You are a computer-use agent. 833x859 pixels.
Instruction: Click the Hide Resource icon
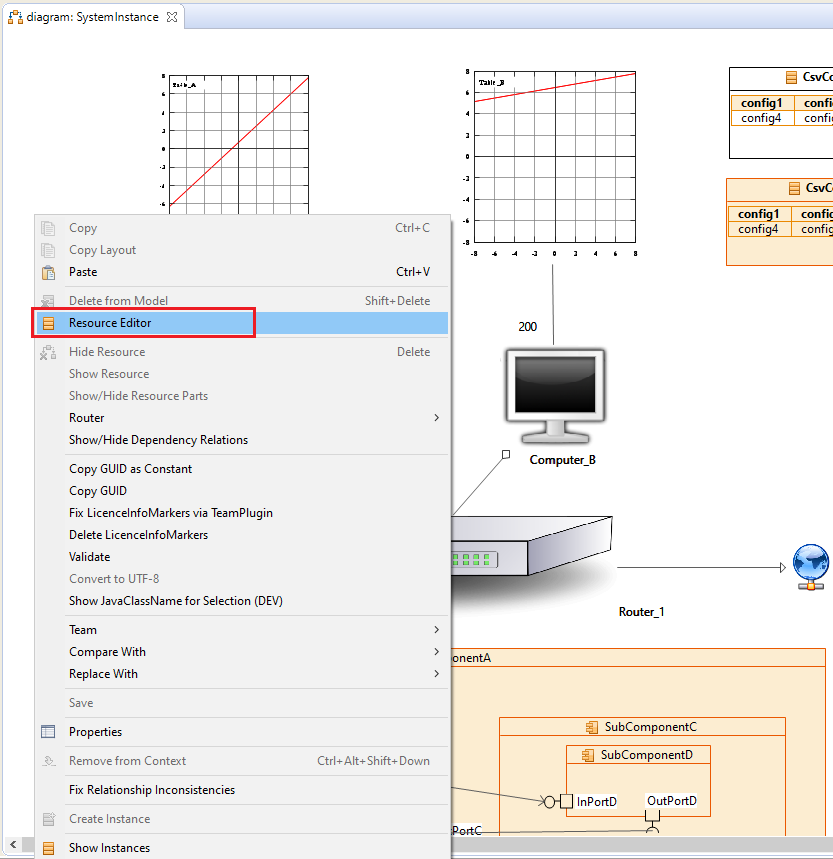pyautogui.click(x=48, y=351)
